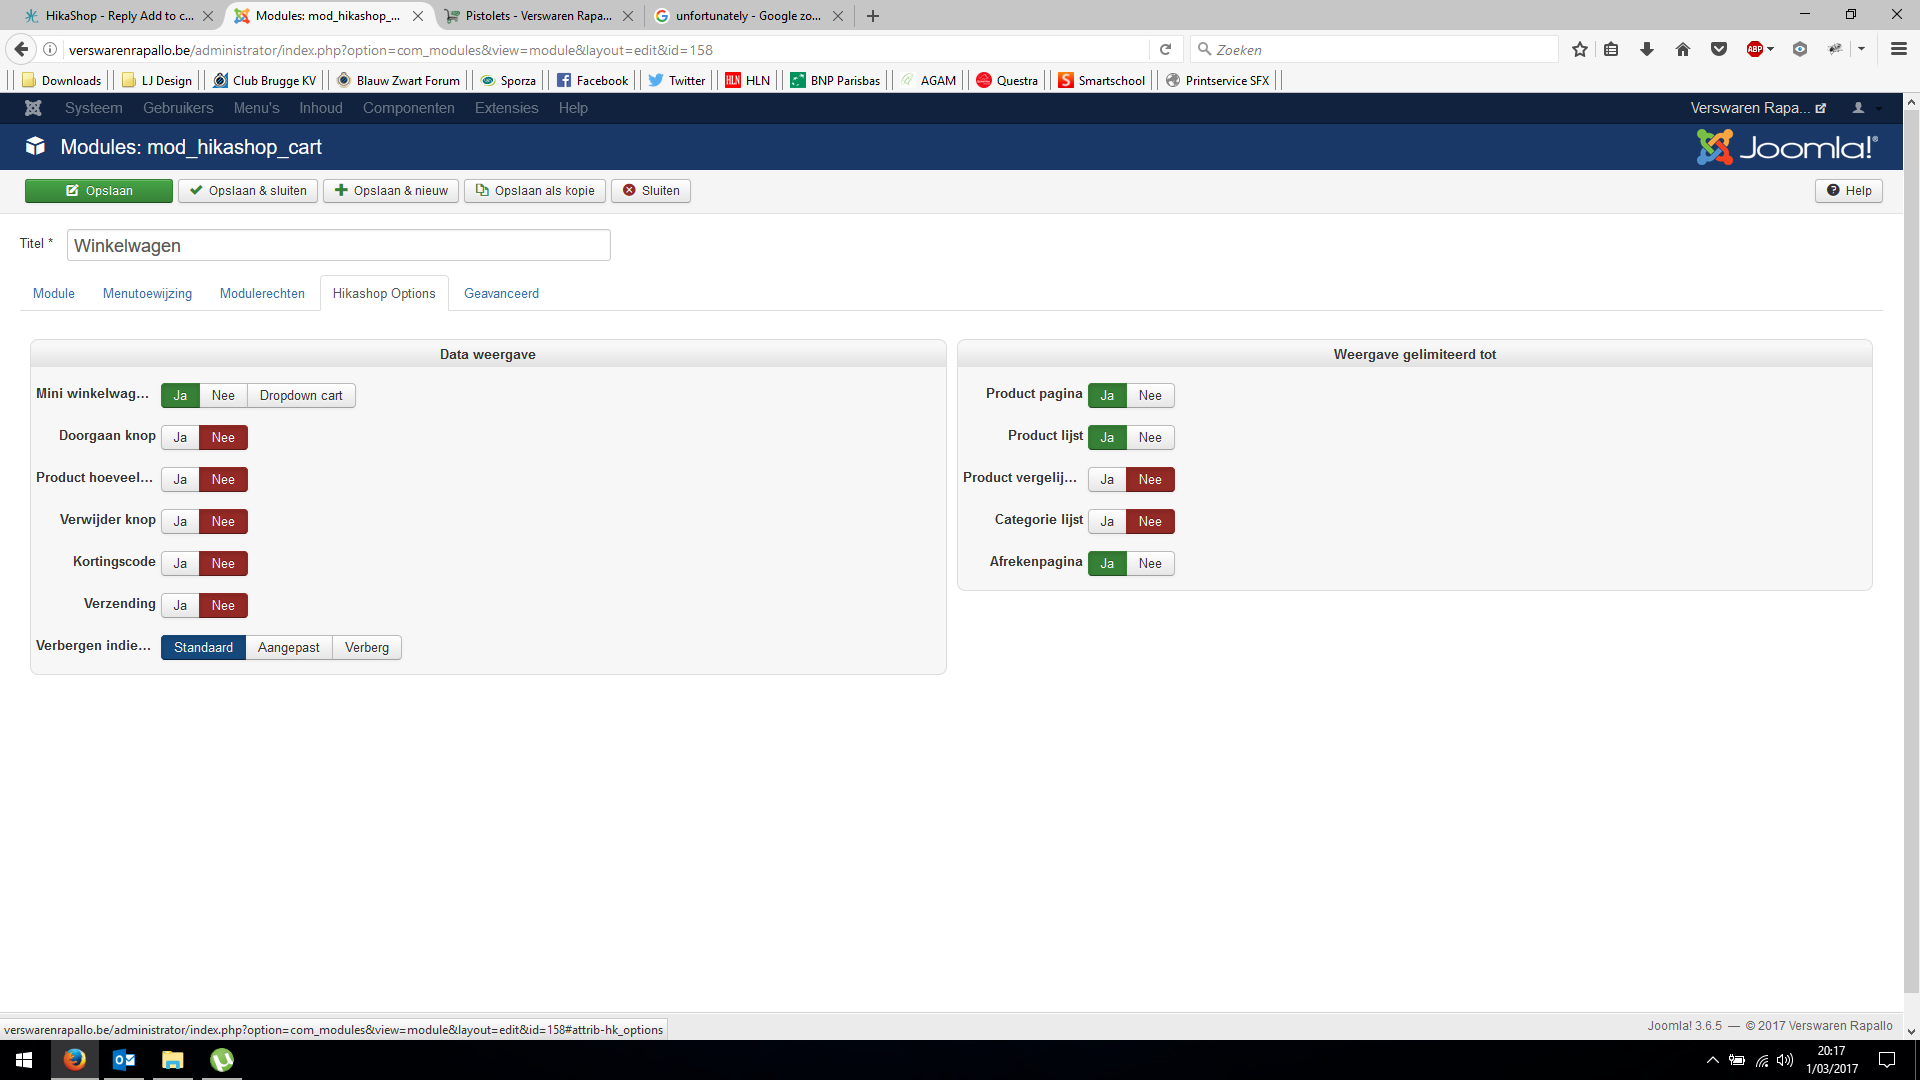1920x1080 pixels.
Task: Open the Pocket icon in toolbar
Action: coord(1719,49)
